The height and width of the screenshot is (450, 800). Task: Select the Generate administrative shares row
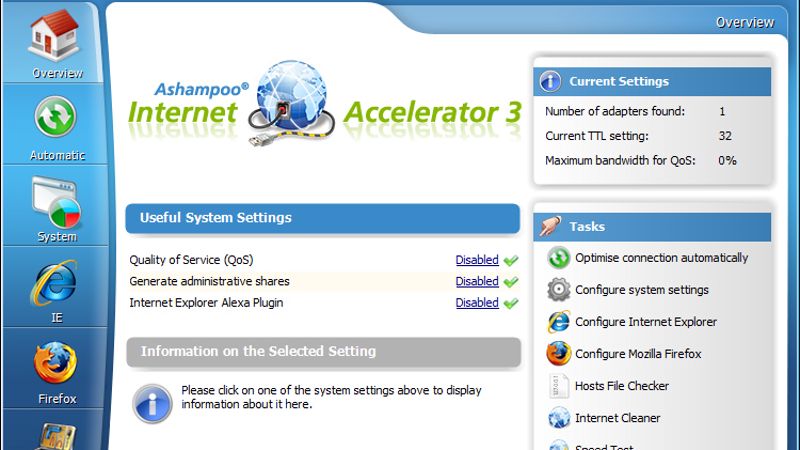pos(323,281)
